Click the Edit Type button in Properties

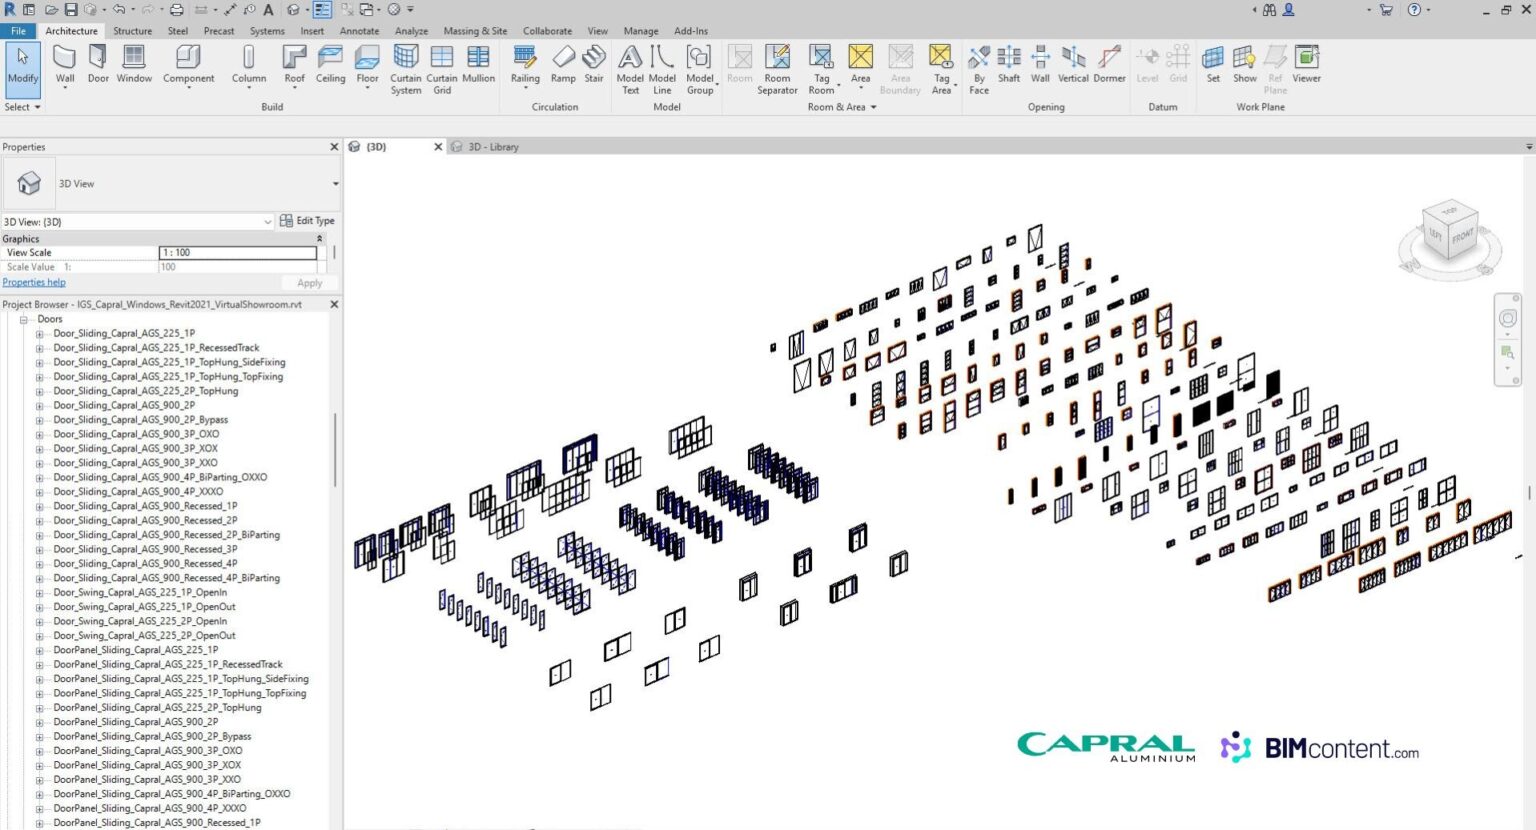coord(308,221)
